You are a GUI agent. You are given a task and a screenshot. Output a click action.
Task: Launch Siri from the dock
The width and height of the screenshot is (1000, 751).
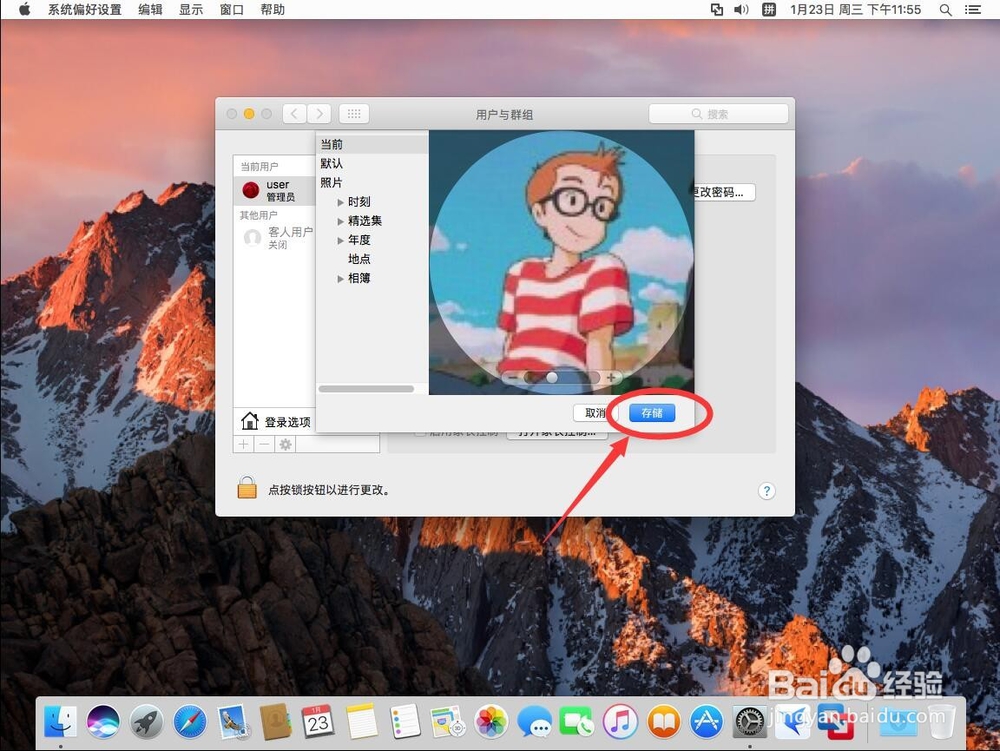(x=103, y=722)
